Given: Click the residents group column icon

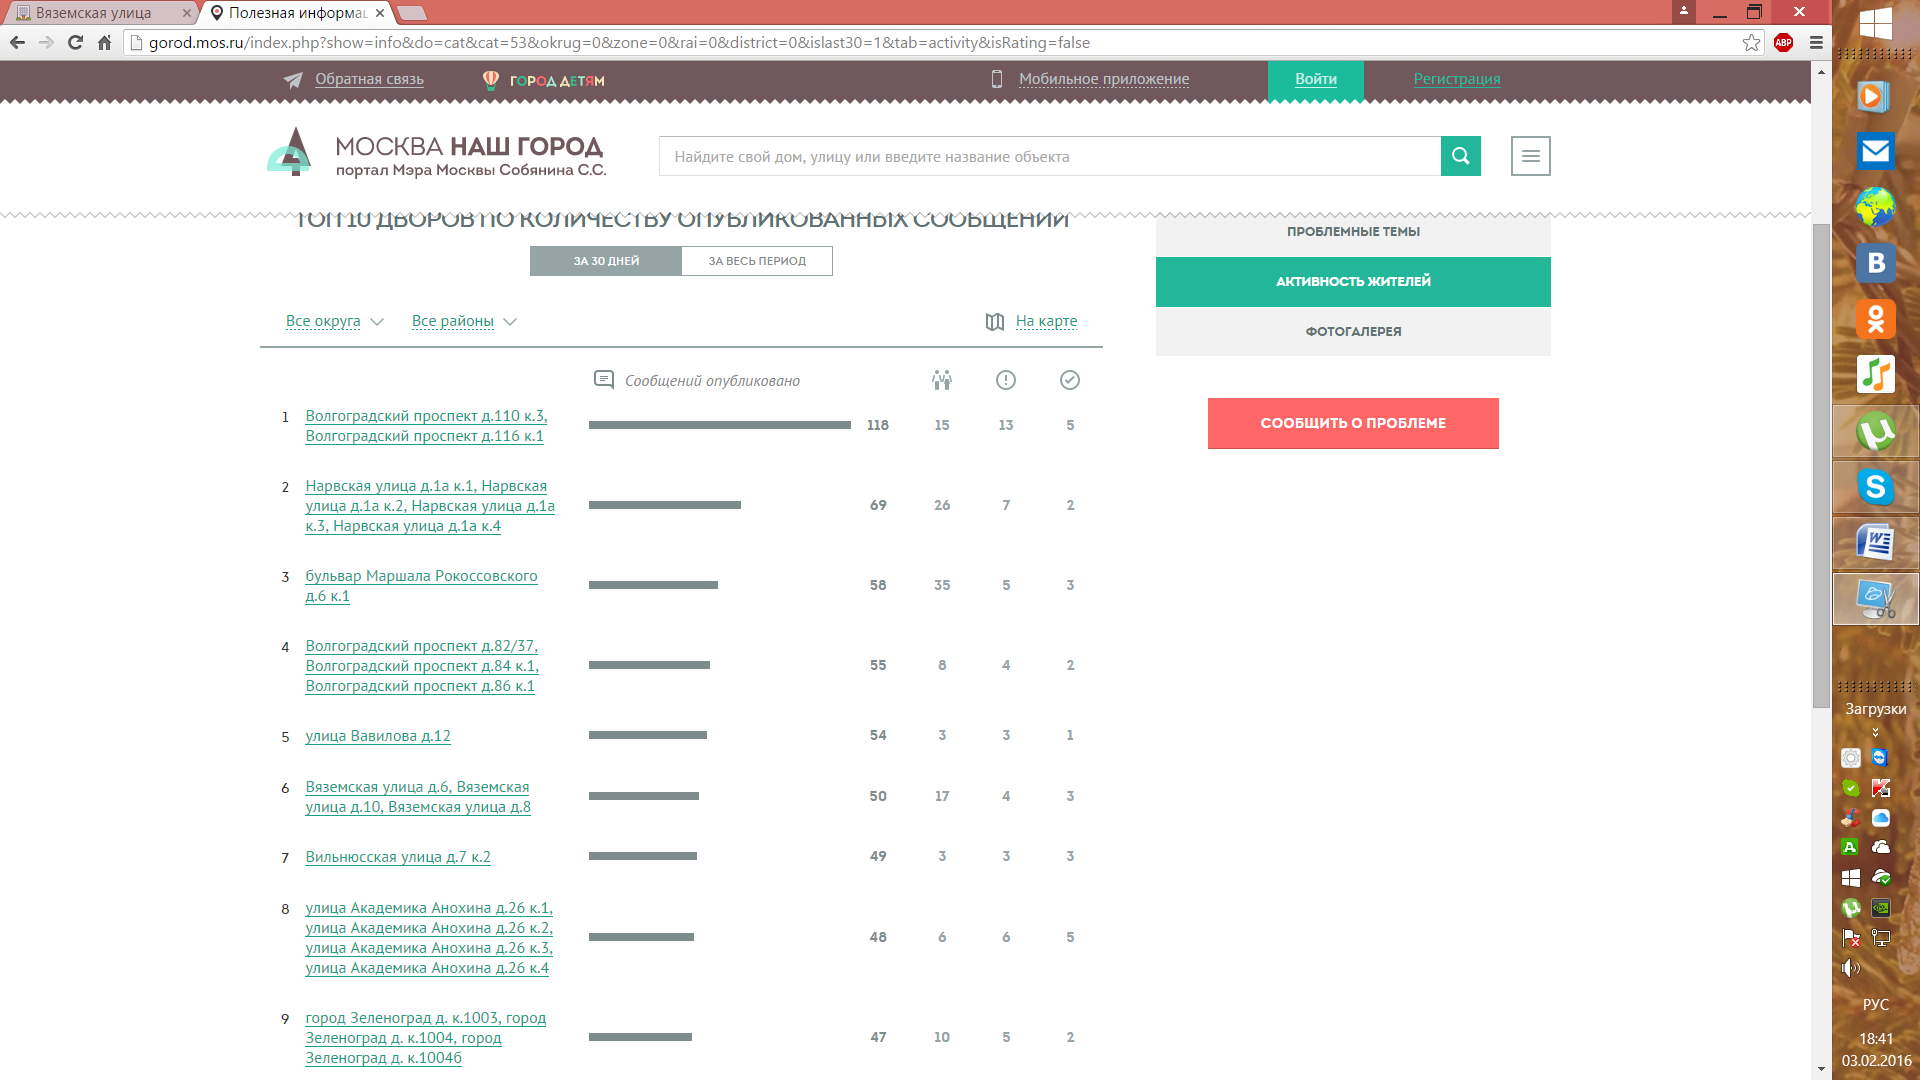Looking at the screenshot, I should tap(941, 380).
